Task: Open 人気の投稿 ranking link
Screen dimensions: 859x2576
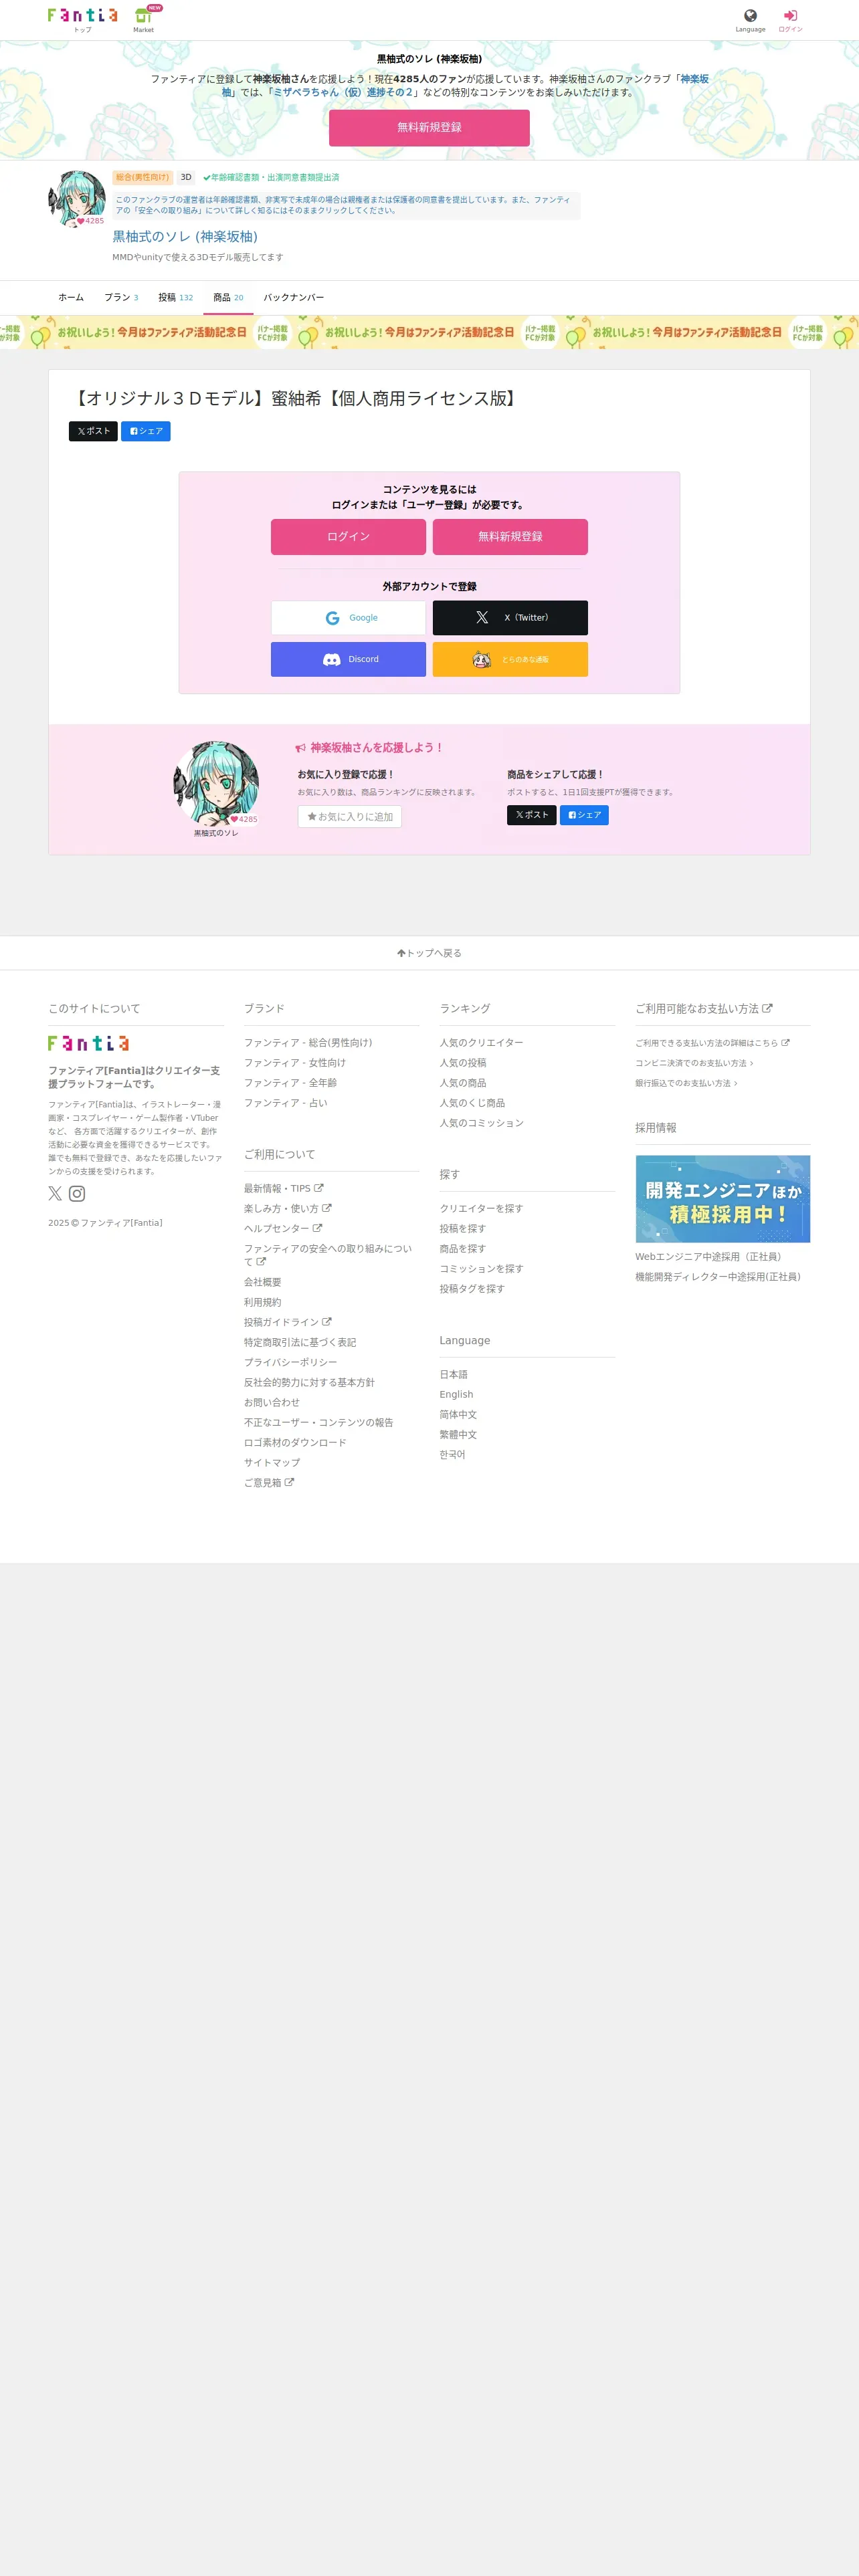Action: pos(463,1063)
